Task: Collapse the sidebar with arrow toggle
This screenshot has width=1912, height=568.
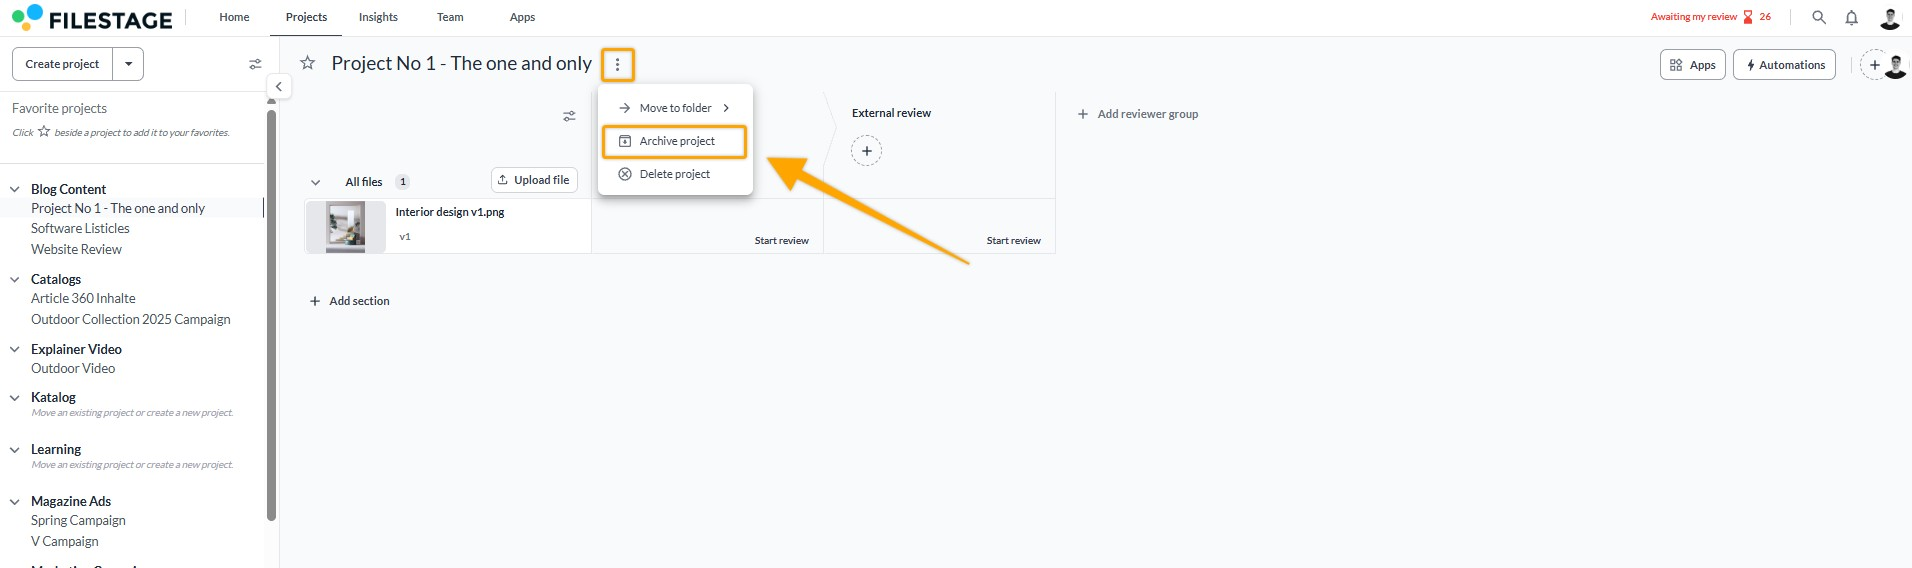Action: pos(279,87)
